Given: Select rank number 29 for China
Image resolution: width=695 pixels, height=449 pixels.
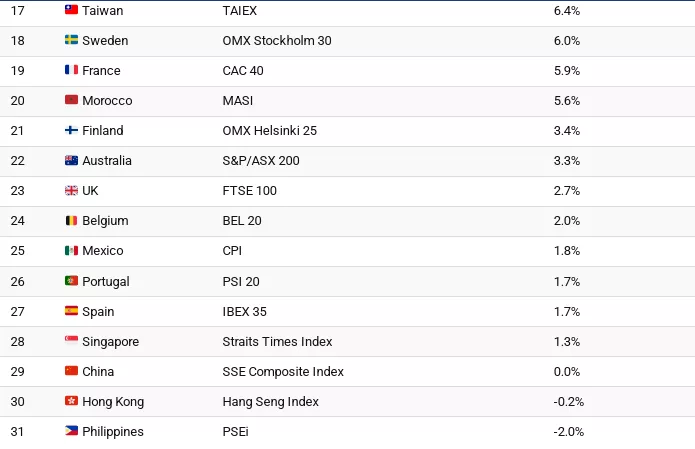Looking at the screenshot, I should tap(18, 371).
